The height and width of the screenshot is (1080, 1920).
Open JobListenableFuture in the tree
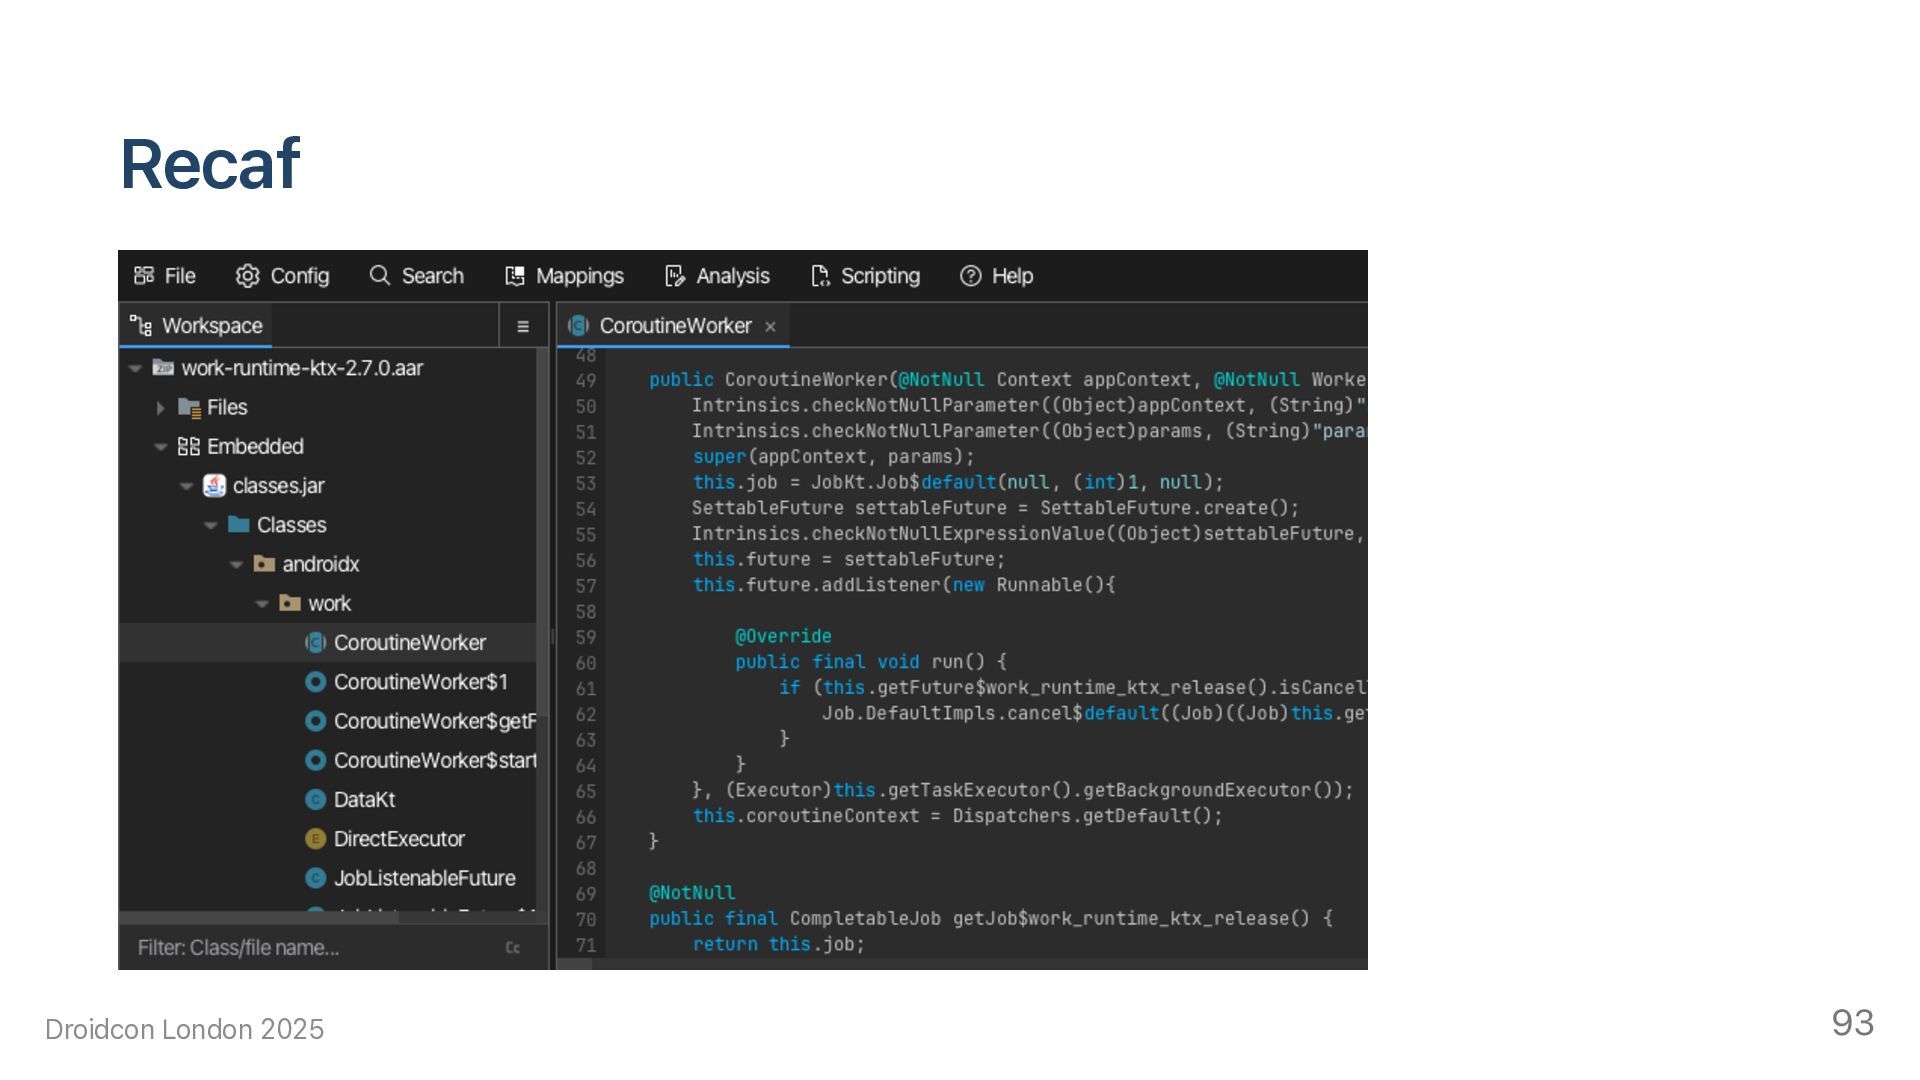(x=424, y=878)
